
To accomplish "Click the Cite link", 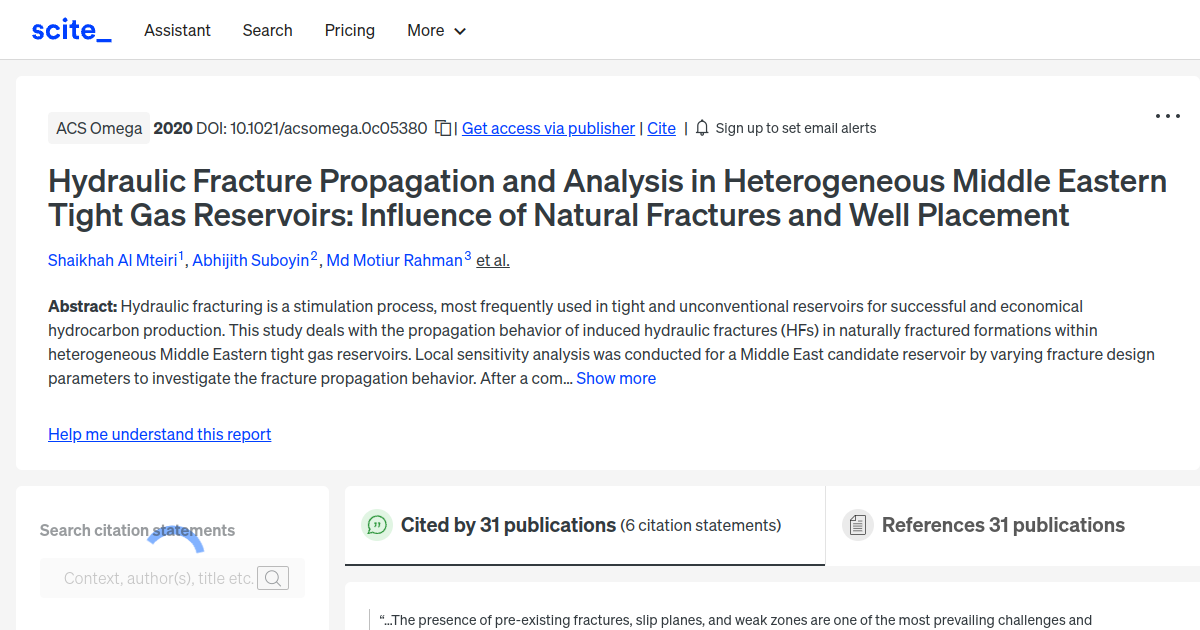I will click(x=661, y=128).
